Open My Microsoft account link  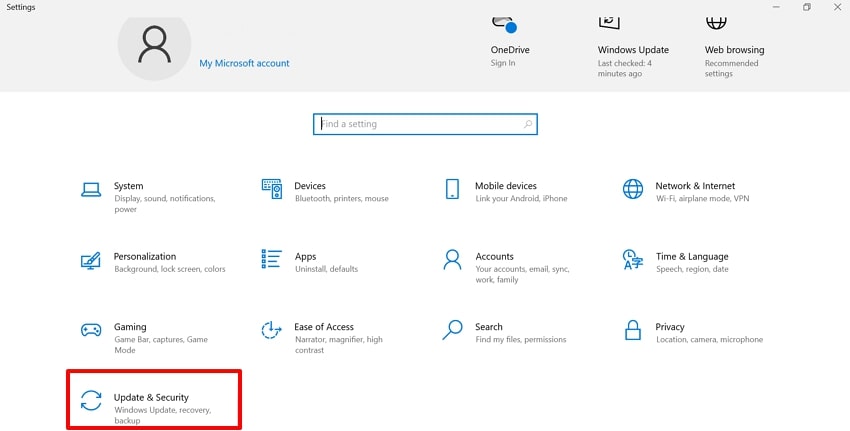click(x=244, y=63)
